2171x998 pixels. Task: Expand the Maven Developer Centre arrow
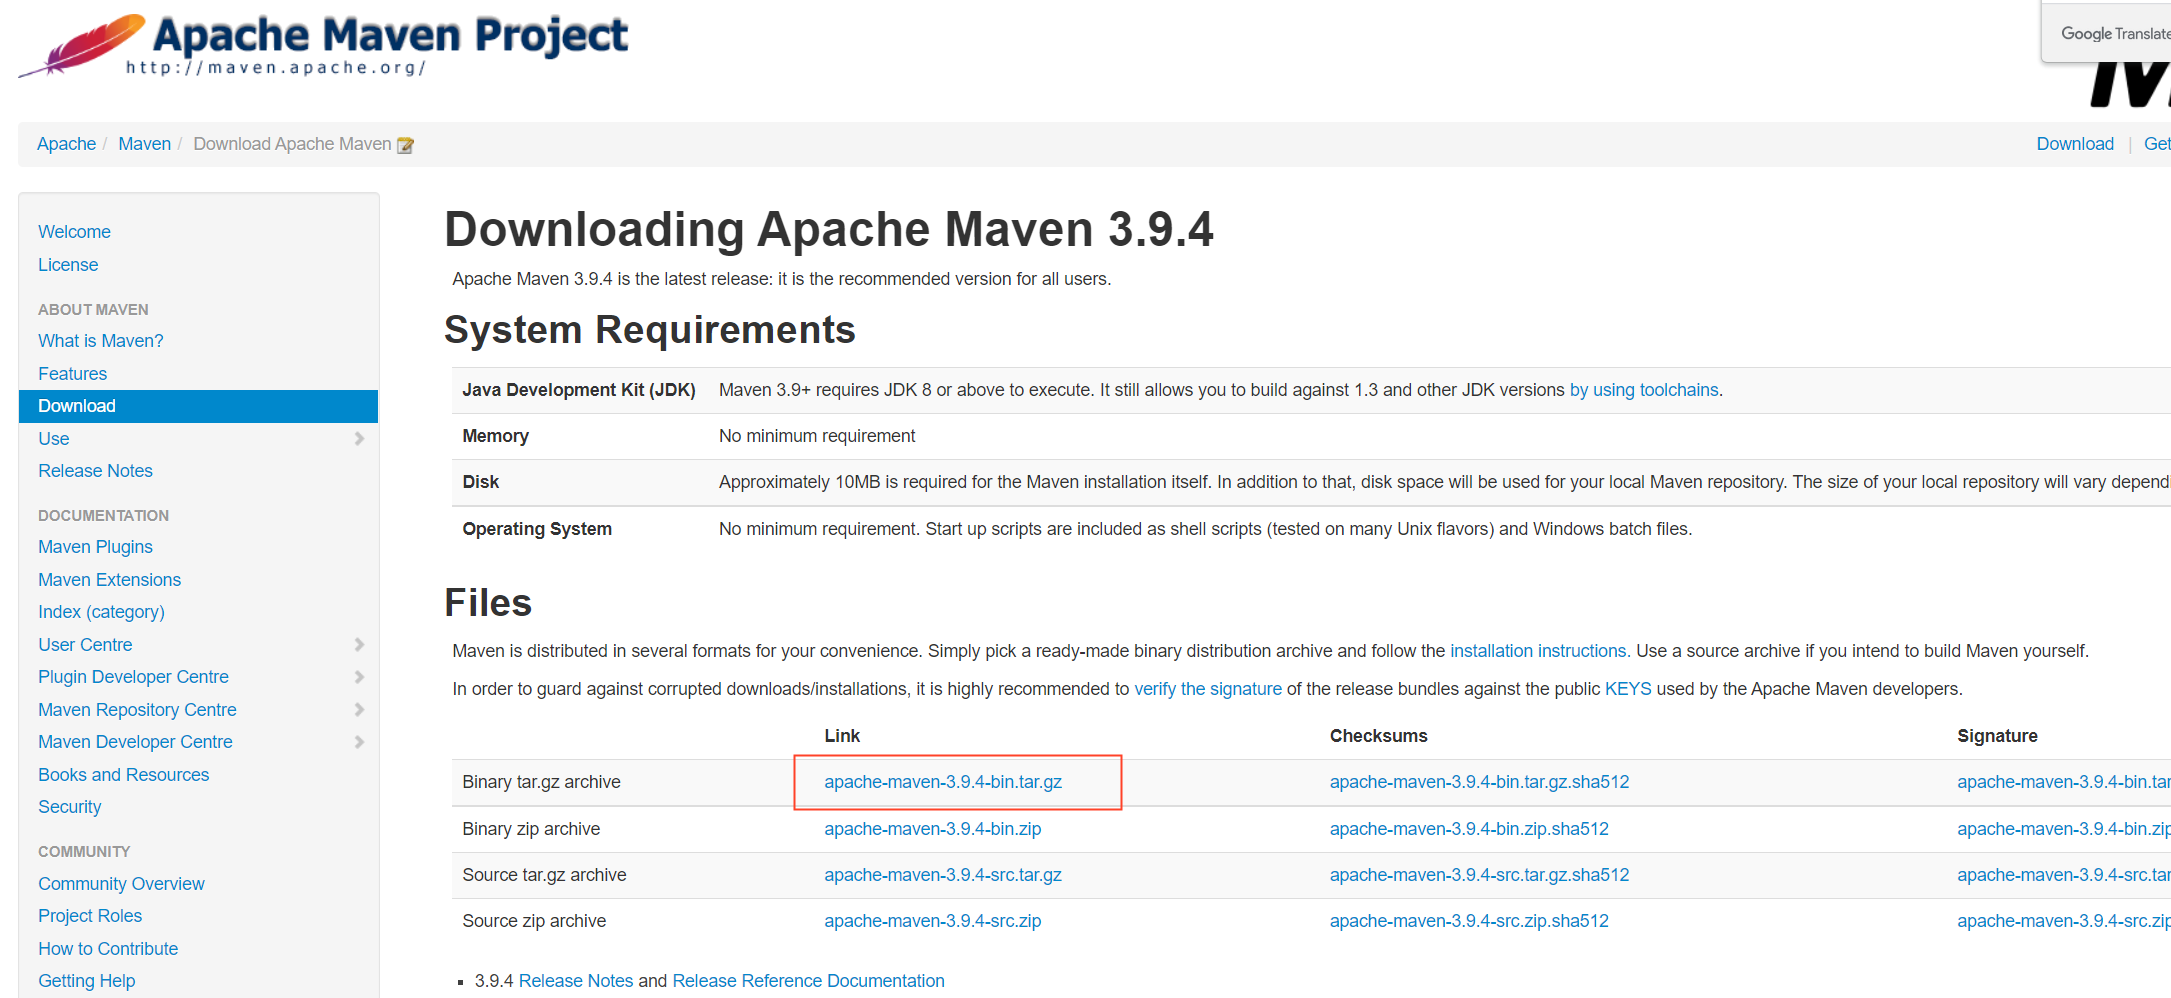(359, 742)
